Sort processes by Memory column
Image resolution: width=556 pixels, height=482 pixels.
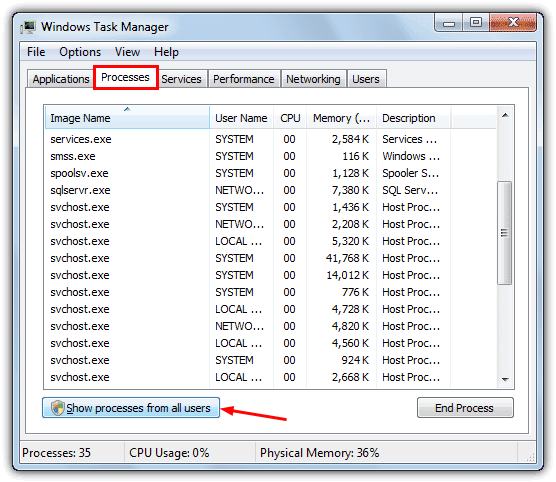[x=341, y=118]
